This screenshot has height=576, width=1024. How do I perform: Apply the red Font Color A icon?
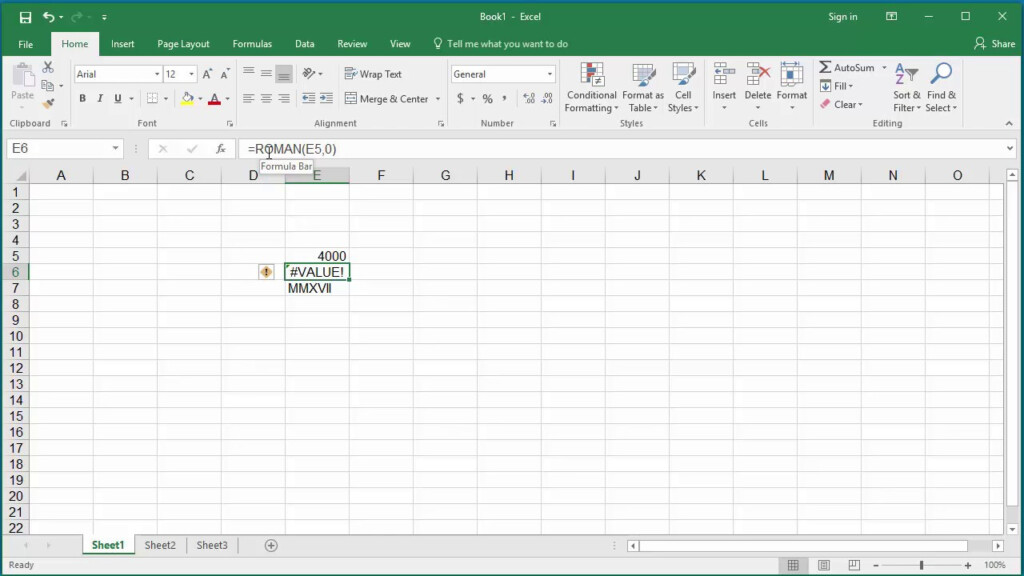(x=214, y=99)
